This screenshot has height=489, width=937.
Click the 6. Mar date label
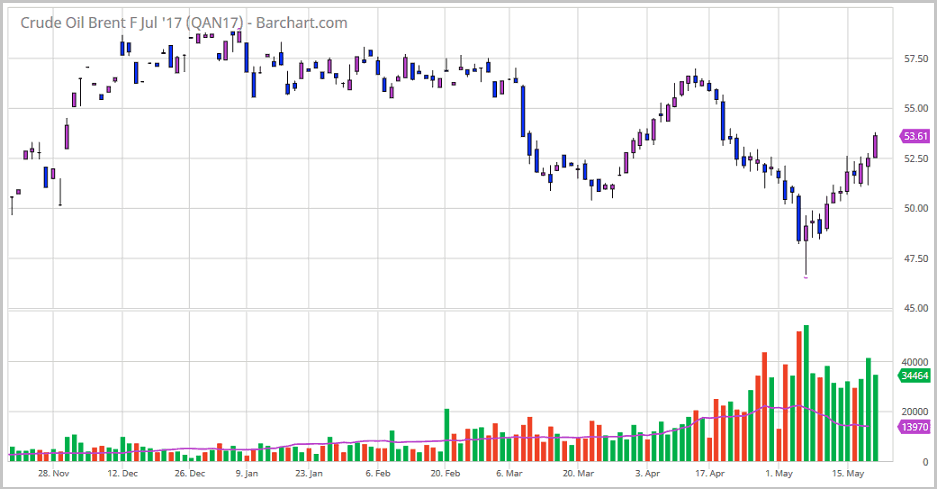[x=509, y=473]
